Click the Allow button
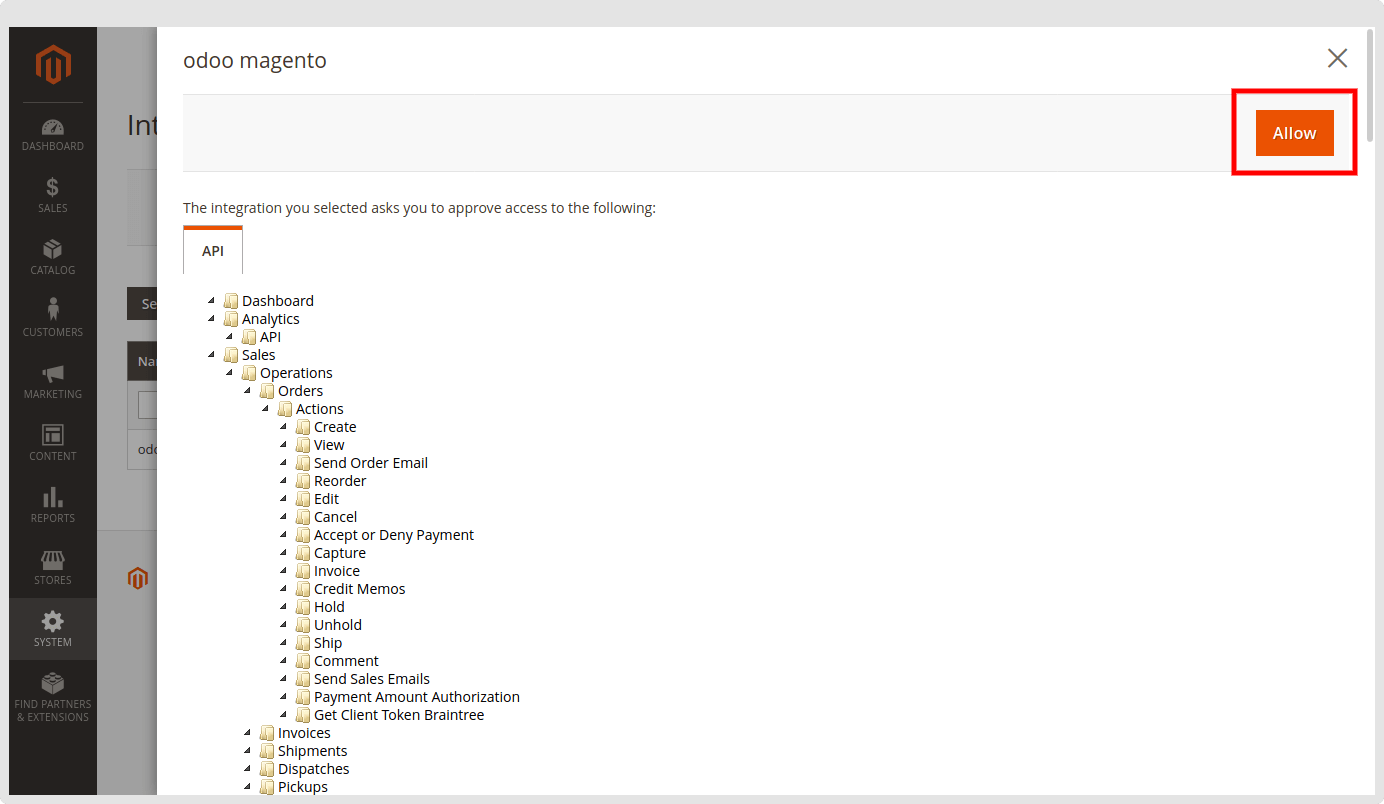Image resolution: width=1384 pixels, height=804 pixels. (1294, 133)
